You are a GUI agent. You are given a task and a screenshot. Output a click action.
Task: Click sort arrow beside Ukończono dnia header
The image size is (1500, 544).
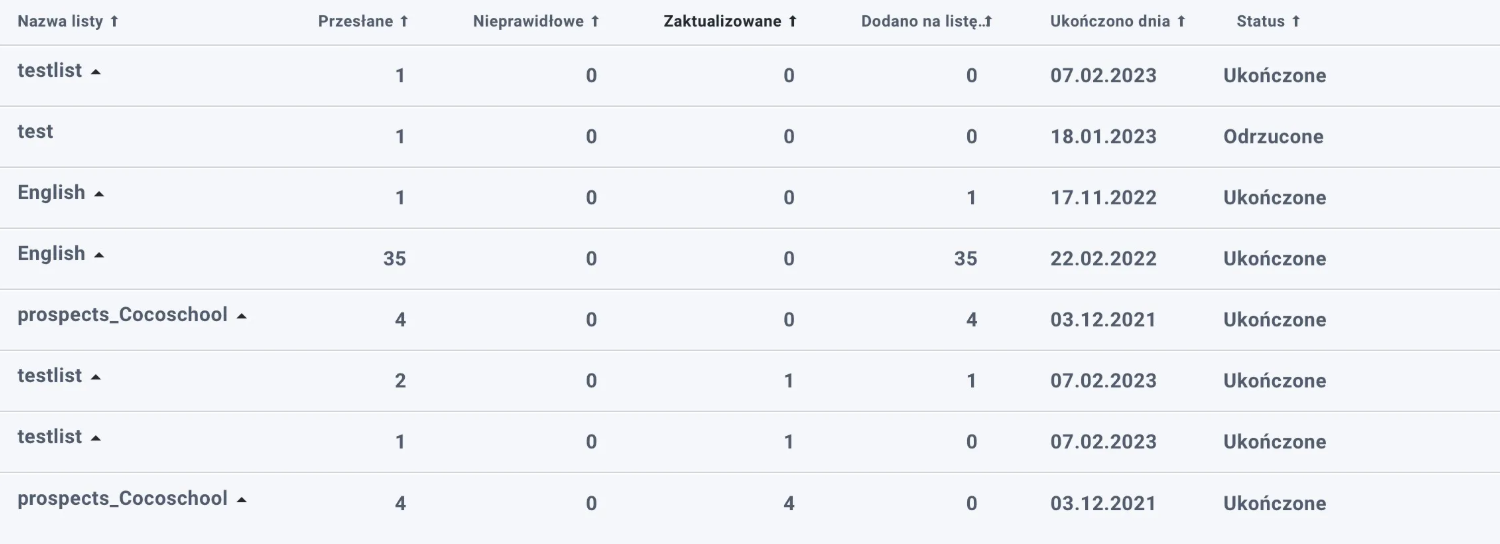[1181, 22]
